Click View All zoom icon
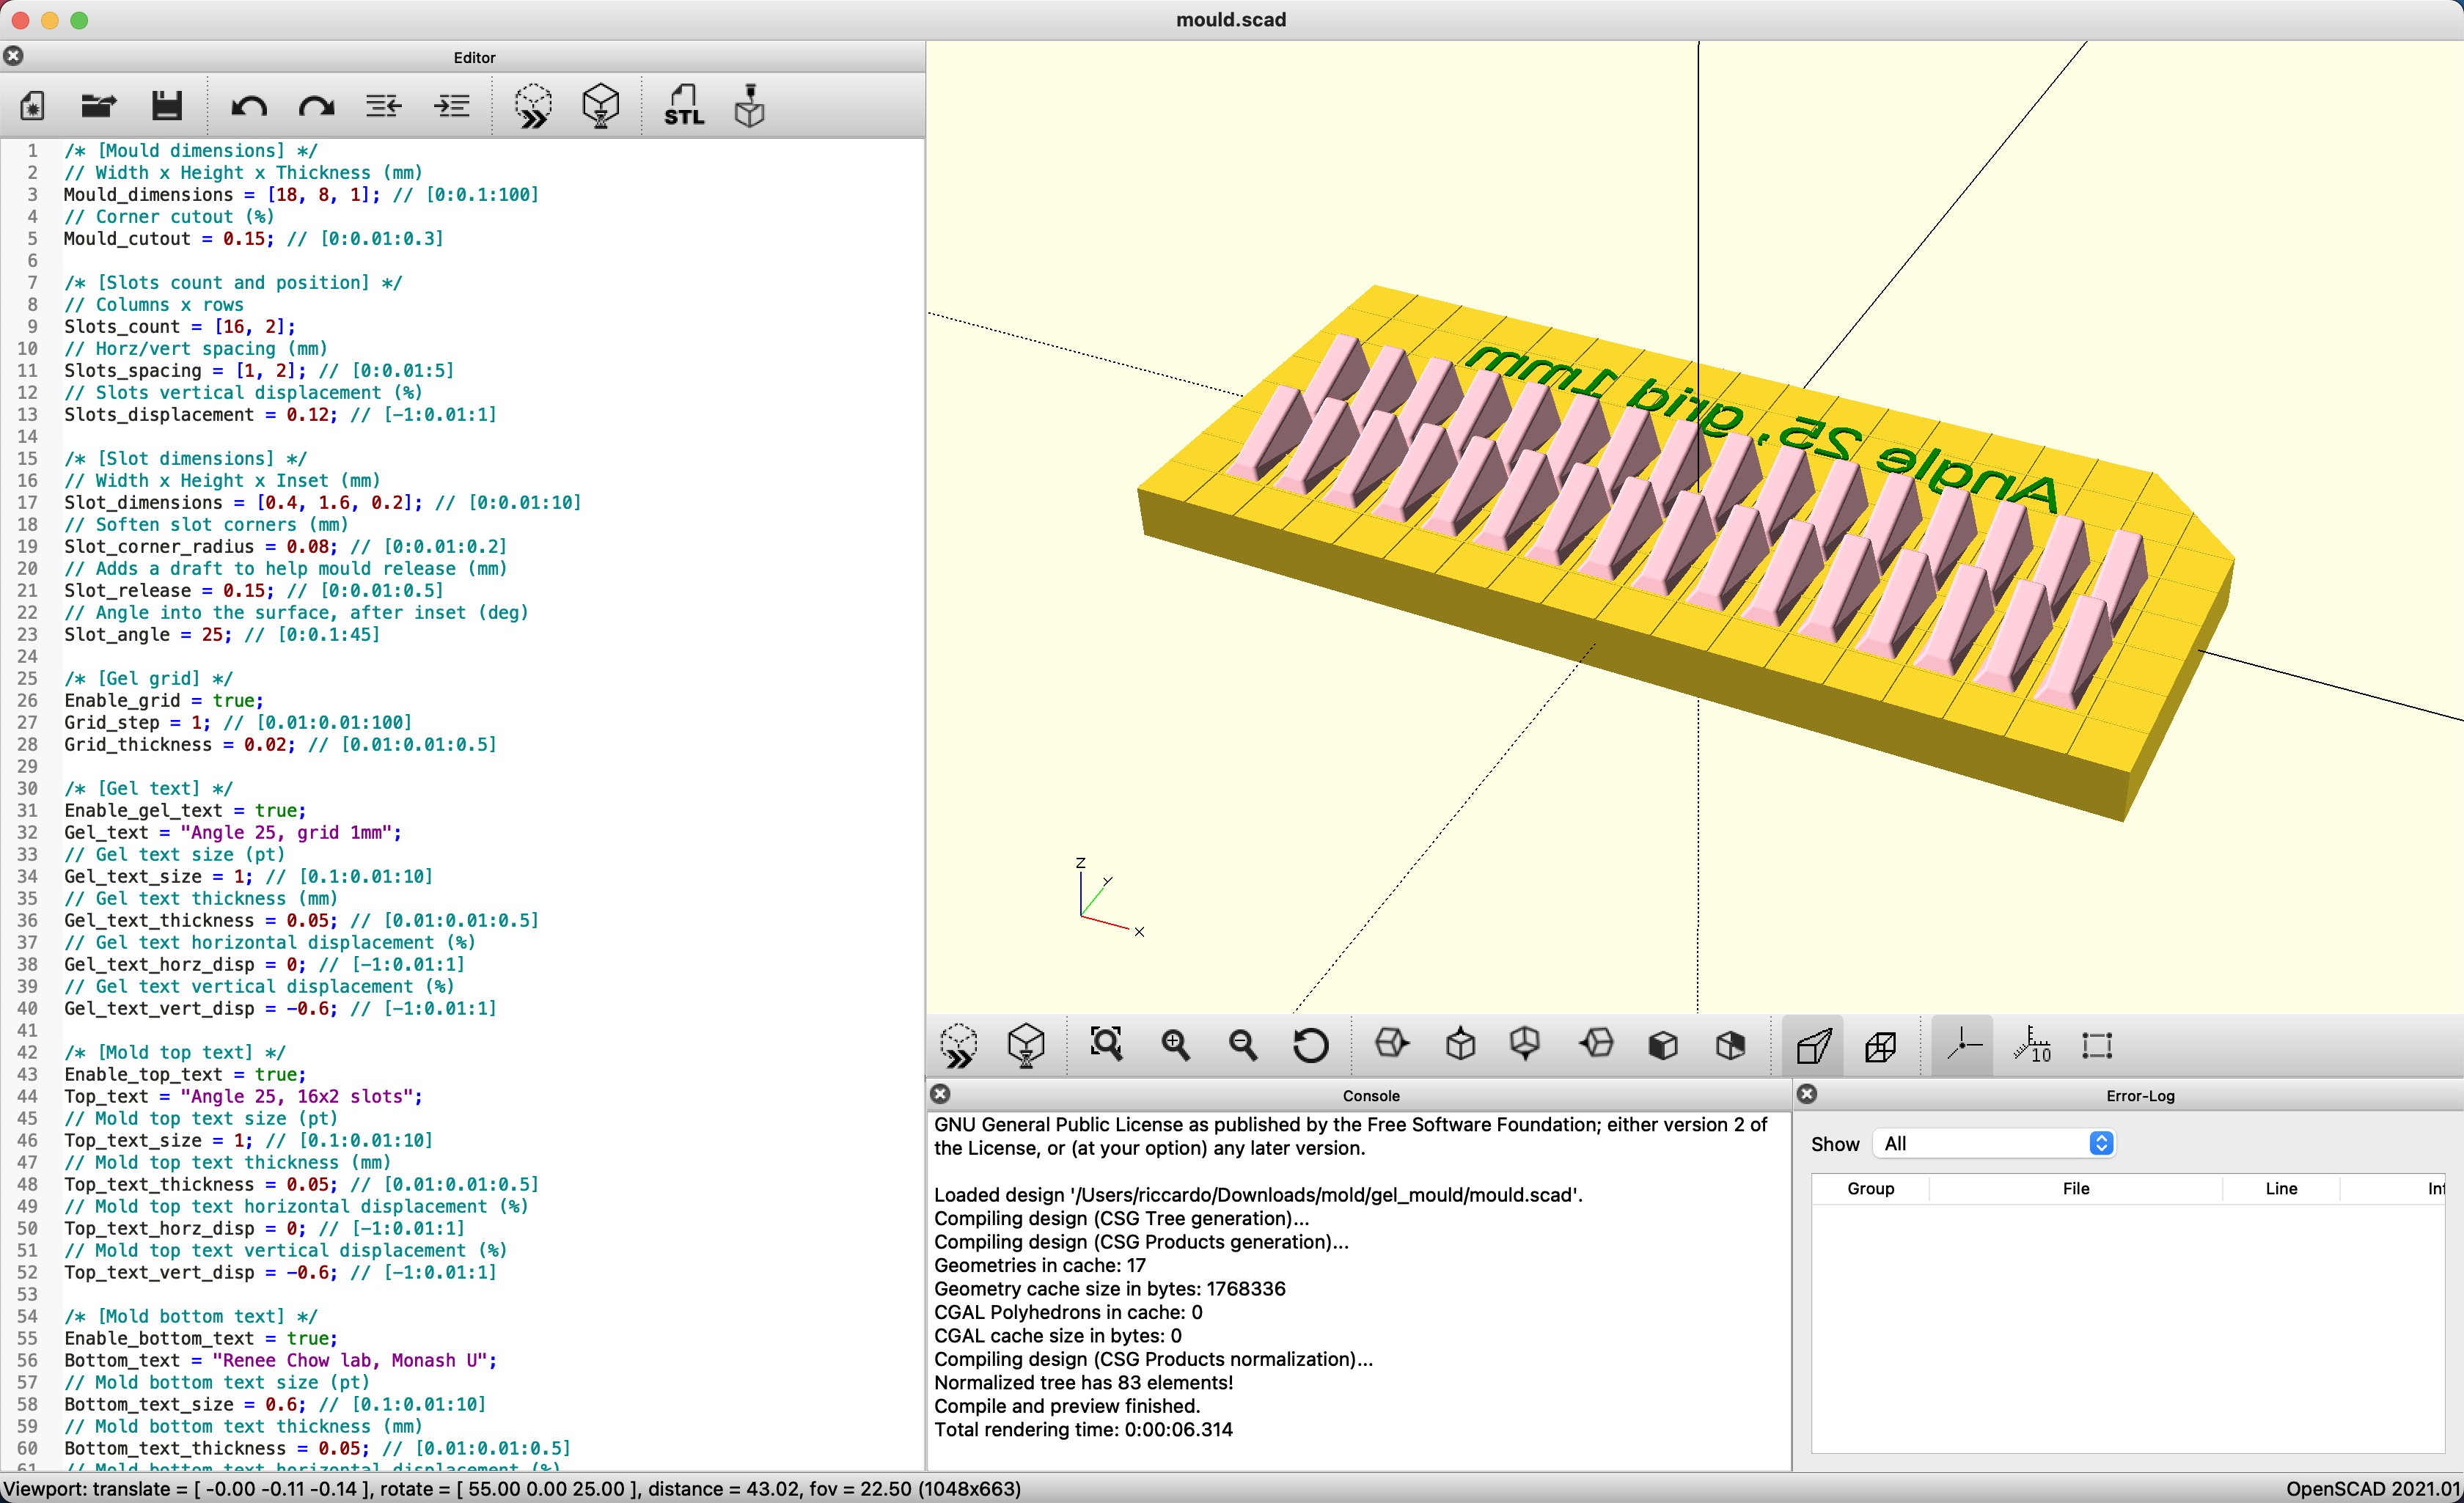This screenshot has height=1503, width=2464. (1106, 1045)
